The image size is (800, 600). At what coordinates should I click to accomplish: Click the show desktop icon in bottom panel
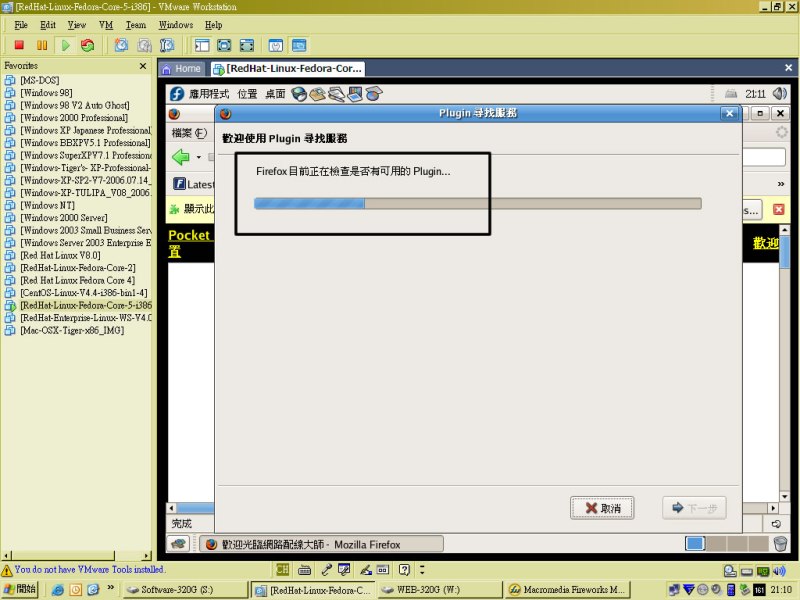[x=179, y=544]
